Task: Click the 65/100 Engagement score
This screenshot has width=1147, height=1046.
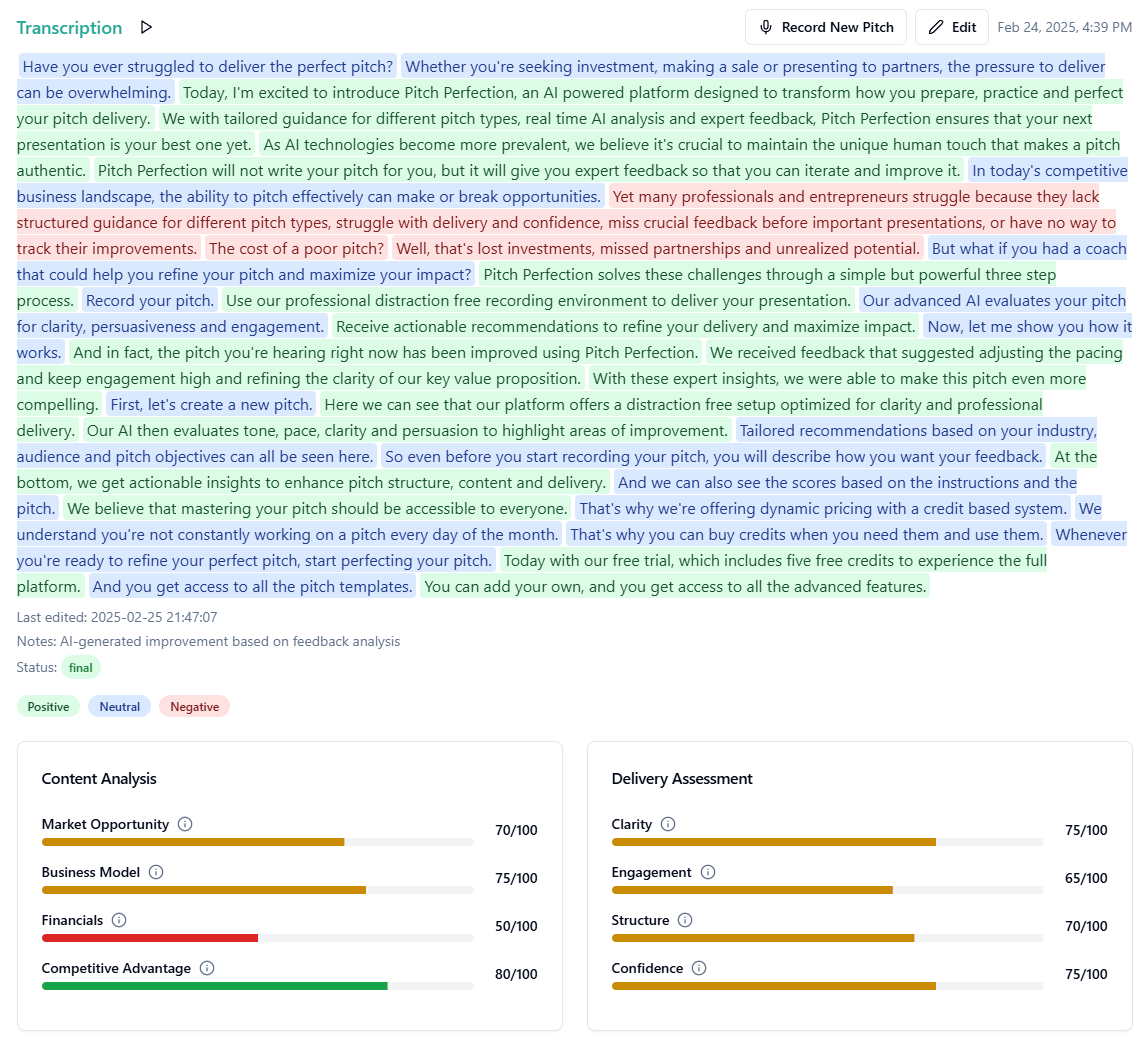Action: 1086,878
